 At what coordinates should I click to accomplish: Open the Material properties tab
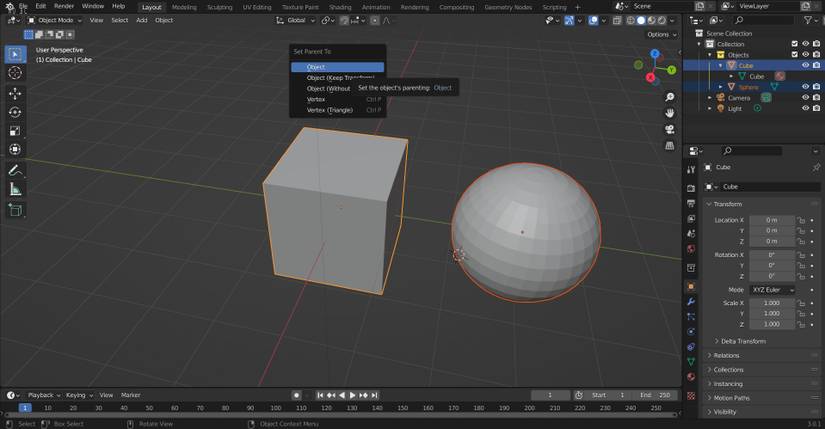[x=691, y=377]
